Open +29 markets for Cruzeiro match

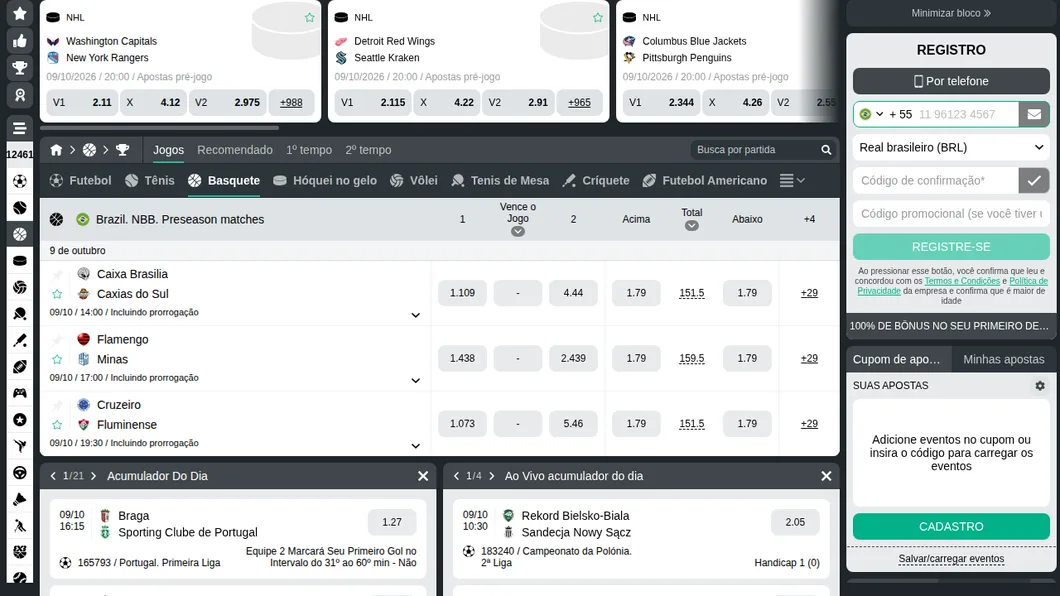(x=809, y=424)
